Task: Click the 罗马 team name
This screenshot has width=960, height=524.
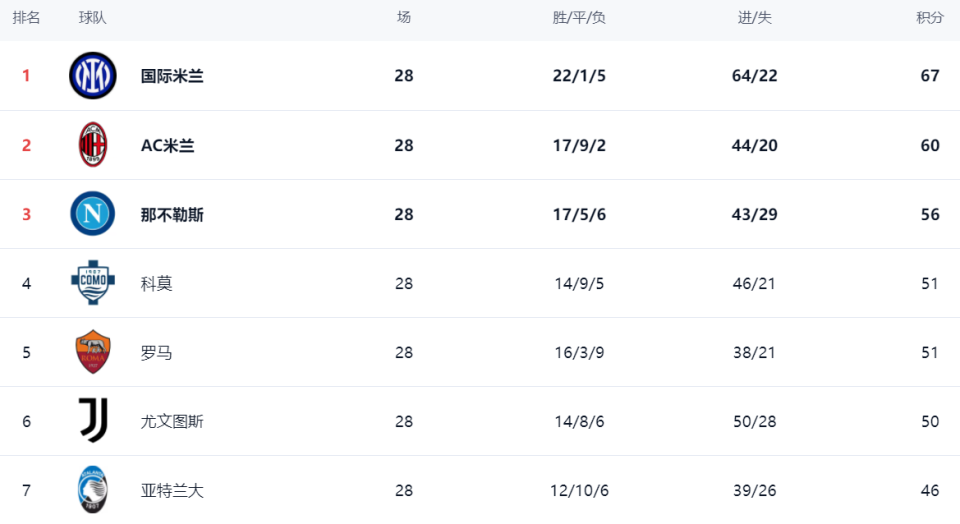Action: click(x=157, y=352)
